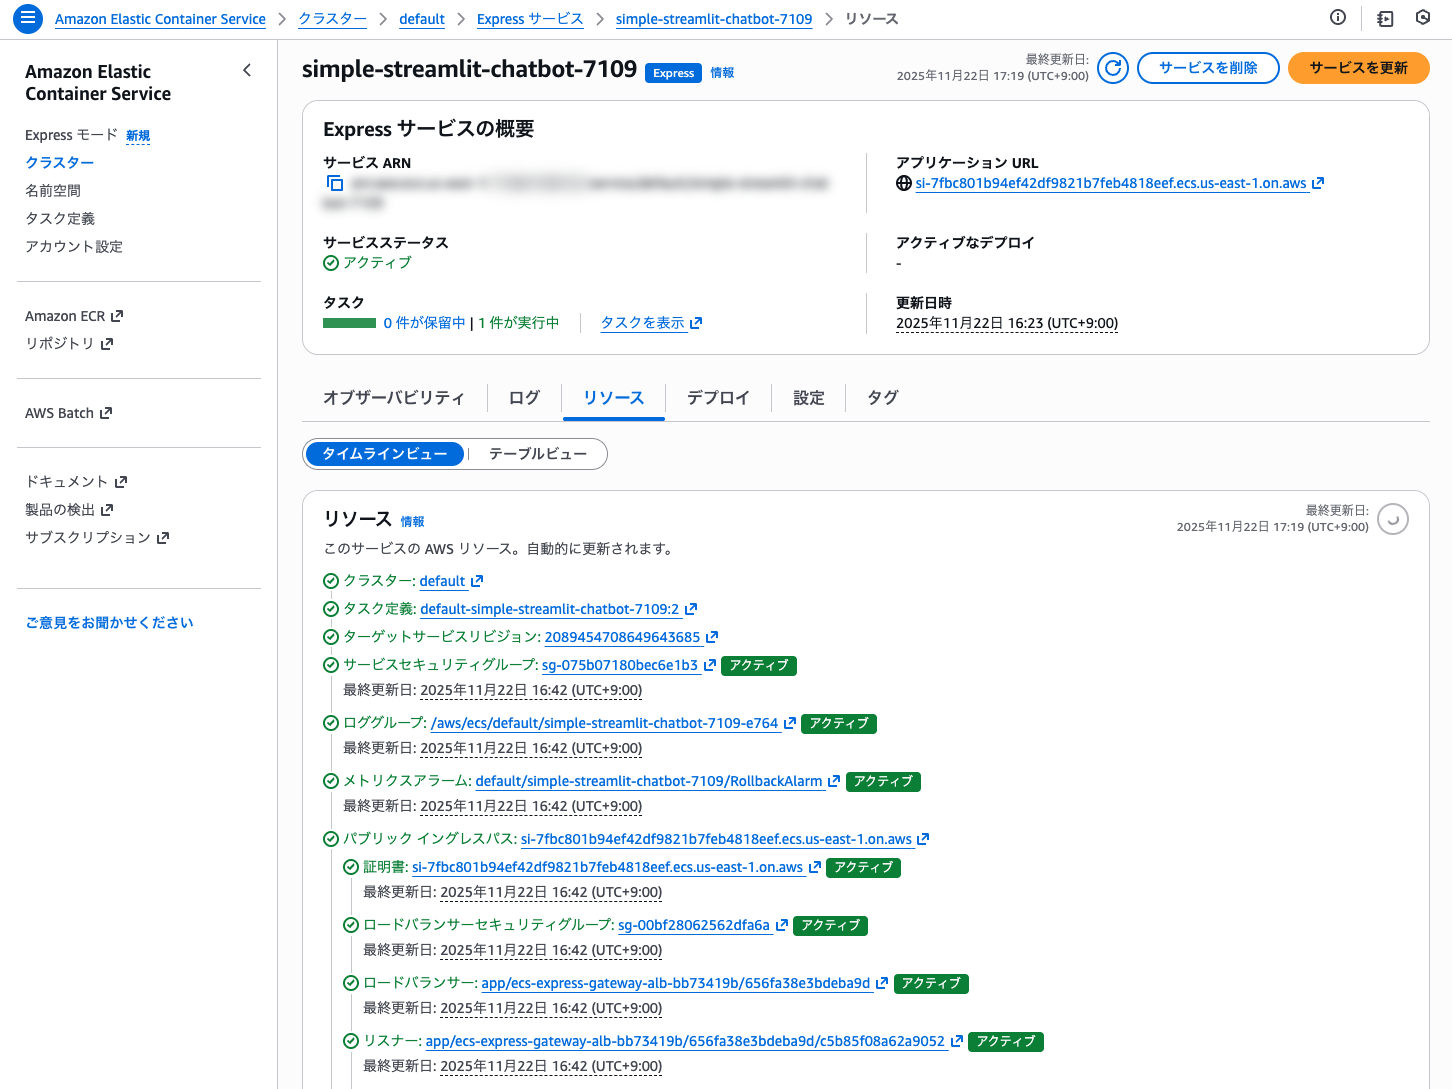The height and width of the screenshot is (1089, 1452).
Task: Open Express サービス breadcrumb link
Action: pyautogui.click(x=530, y=19)
